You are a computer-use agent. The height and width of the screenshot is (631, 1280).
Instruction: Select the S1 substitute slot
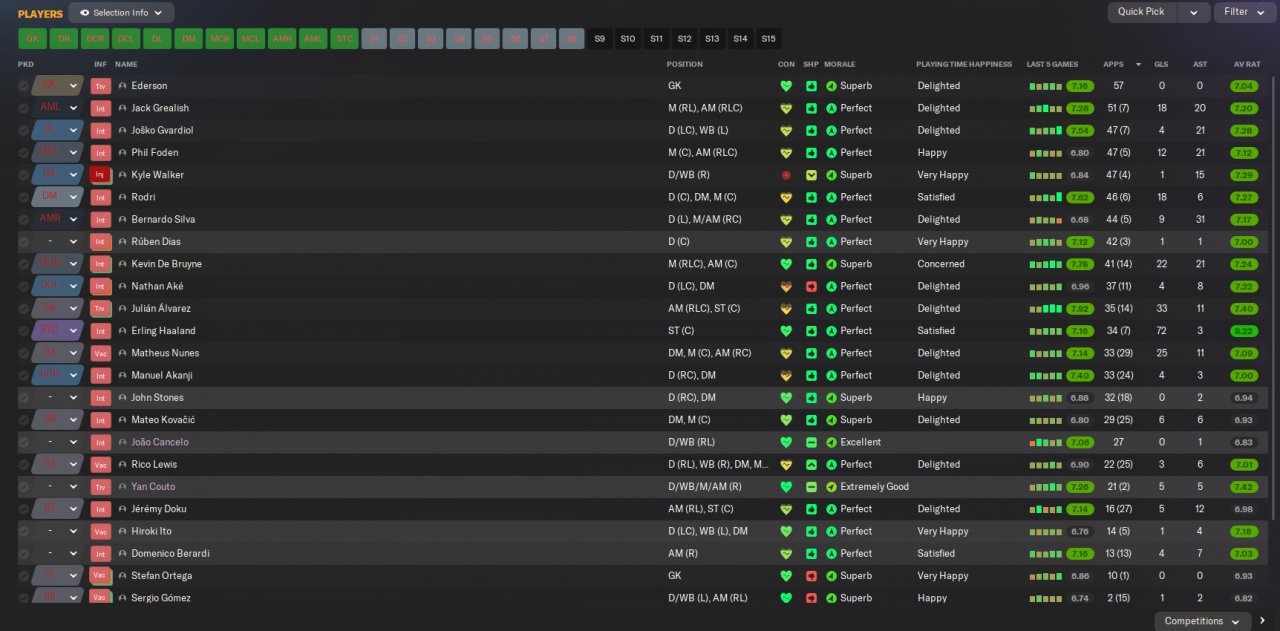[375, 39]
